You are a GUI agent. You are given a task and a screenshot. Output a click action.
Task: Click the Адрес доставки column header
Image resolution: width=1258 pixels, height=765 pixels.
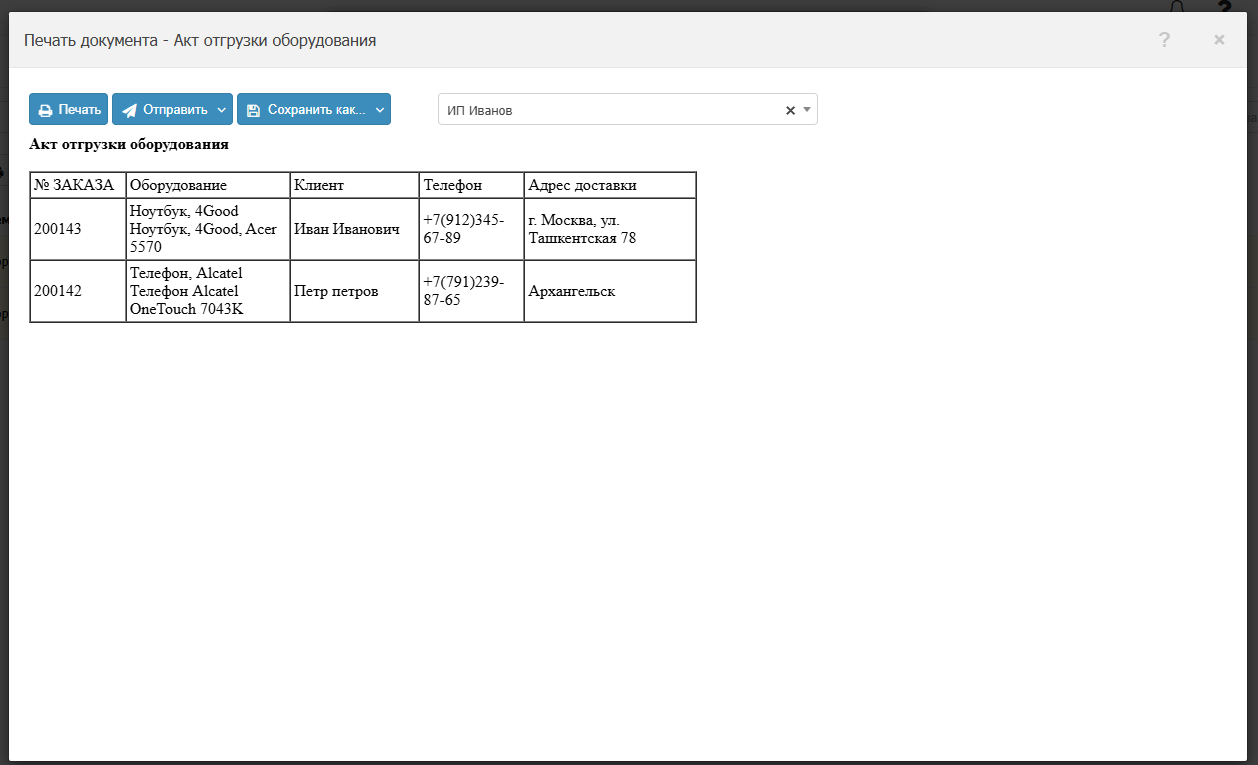(x=582, y=185)
